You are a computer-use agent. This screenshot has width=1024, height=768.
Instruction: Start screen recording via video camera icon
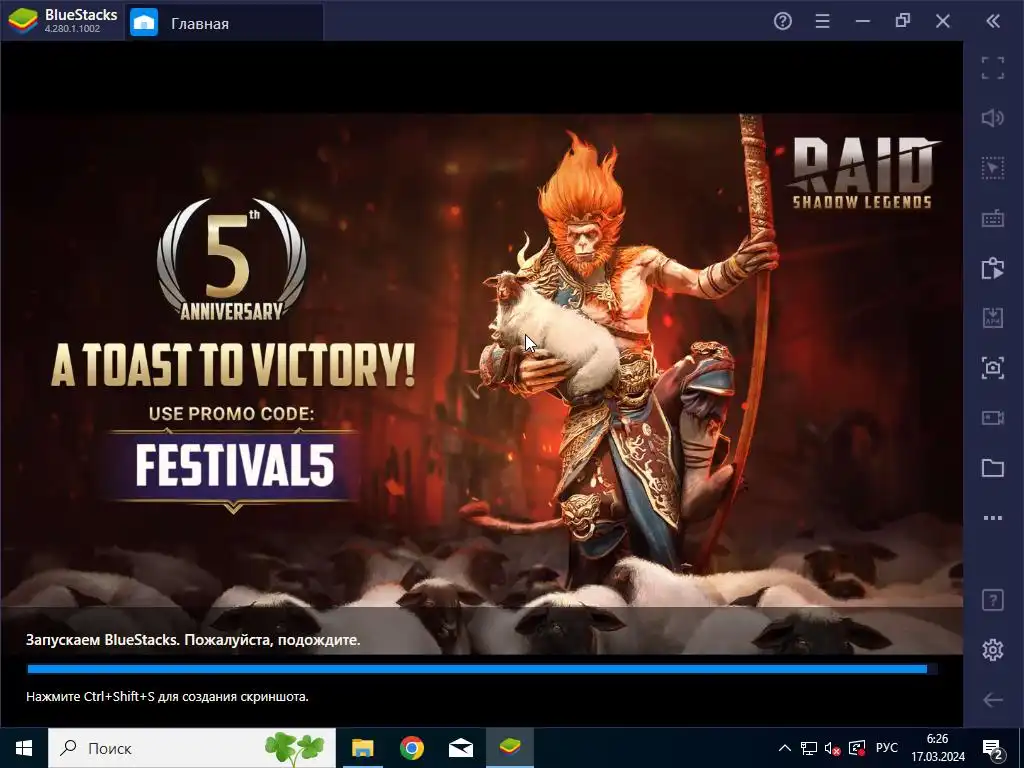click(993, 418)
